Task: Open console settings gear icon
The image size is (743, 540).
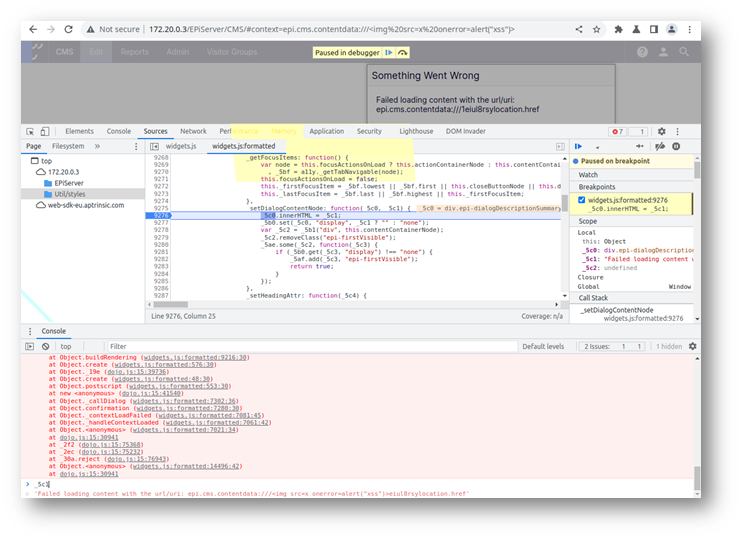Action: [x=692, y=346]
